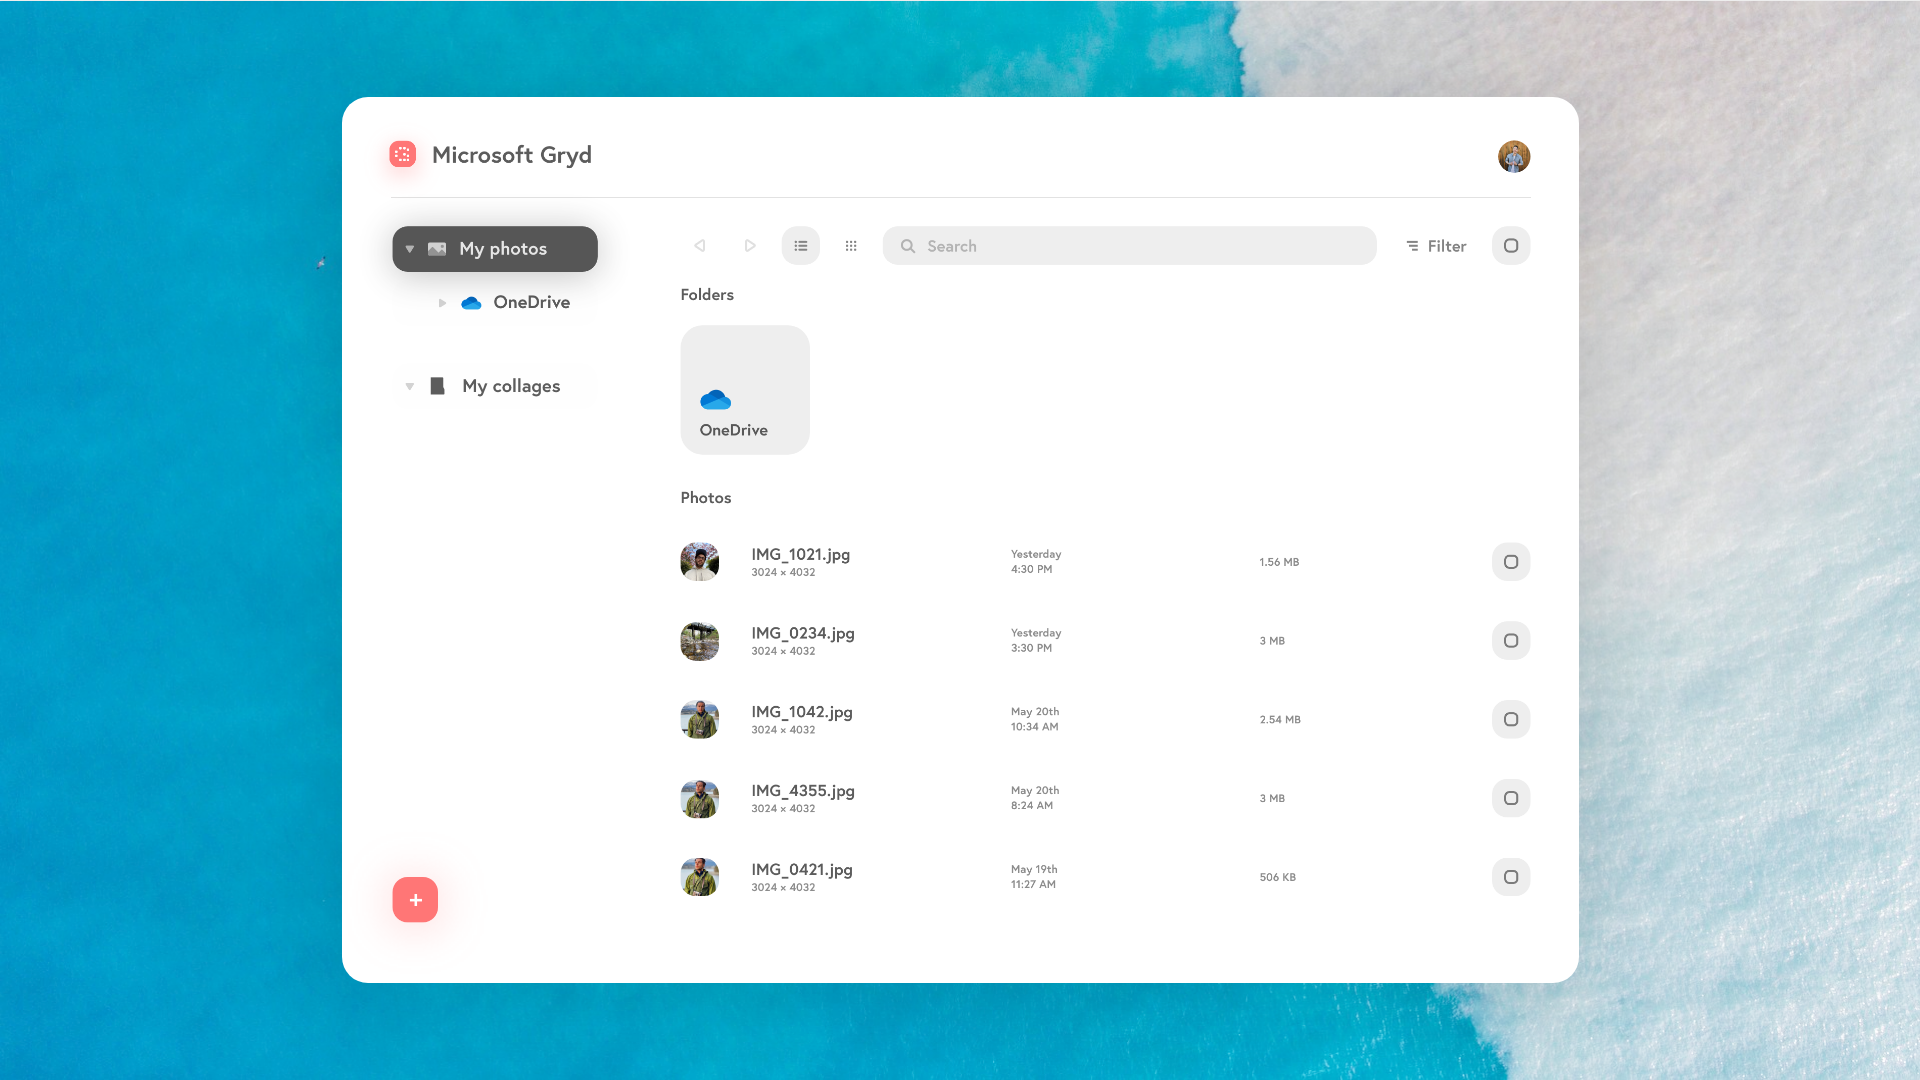This screenshot has width=1920, height=1080.
Task: Open the user profile avatar
Action: click(x=1514, y=156)
